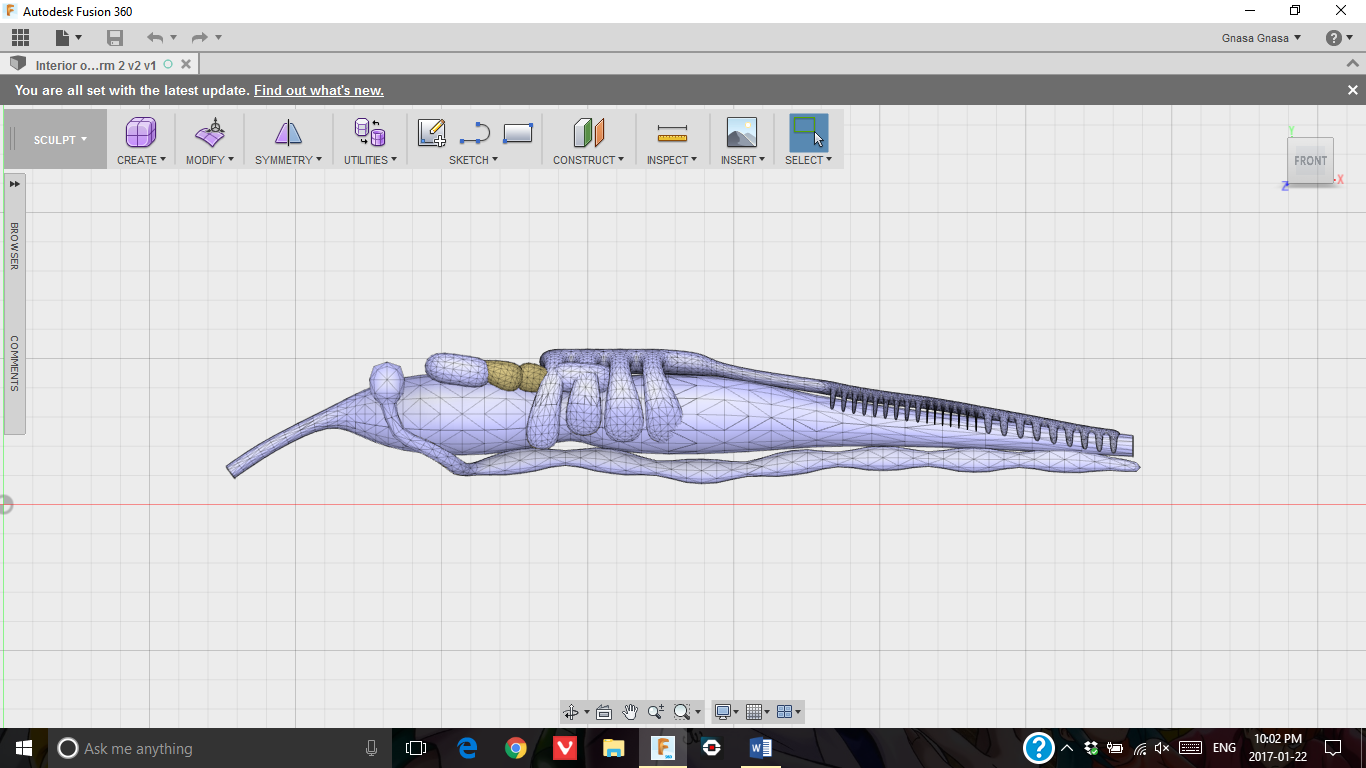Viewport: 1366px width, 768px height.
Task: Select the tan highlighted segment on model
Action: coord(516,375)
